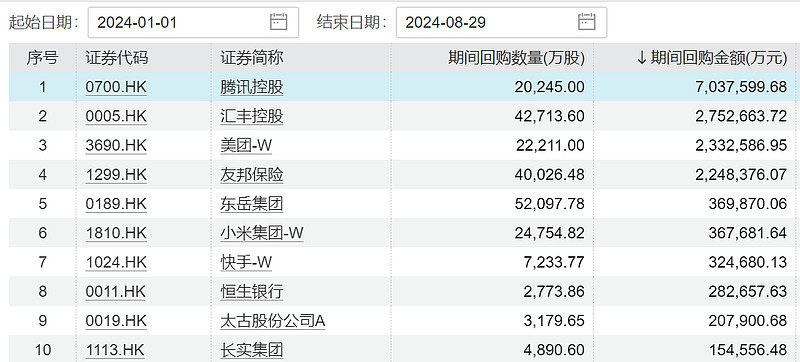Viewport: 800px width, 362px height.
Task: Select buyback quantity cell 3,179.65
Action: pyautogui.click(x=555, y=321)
